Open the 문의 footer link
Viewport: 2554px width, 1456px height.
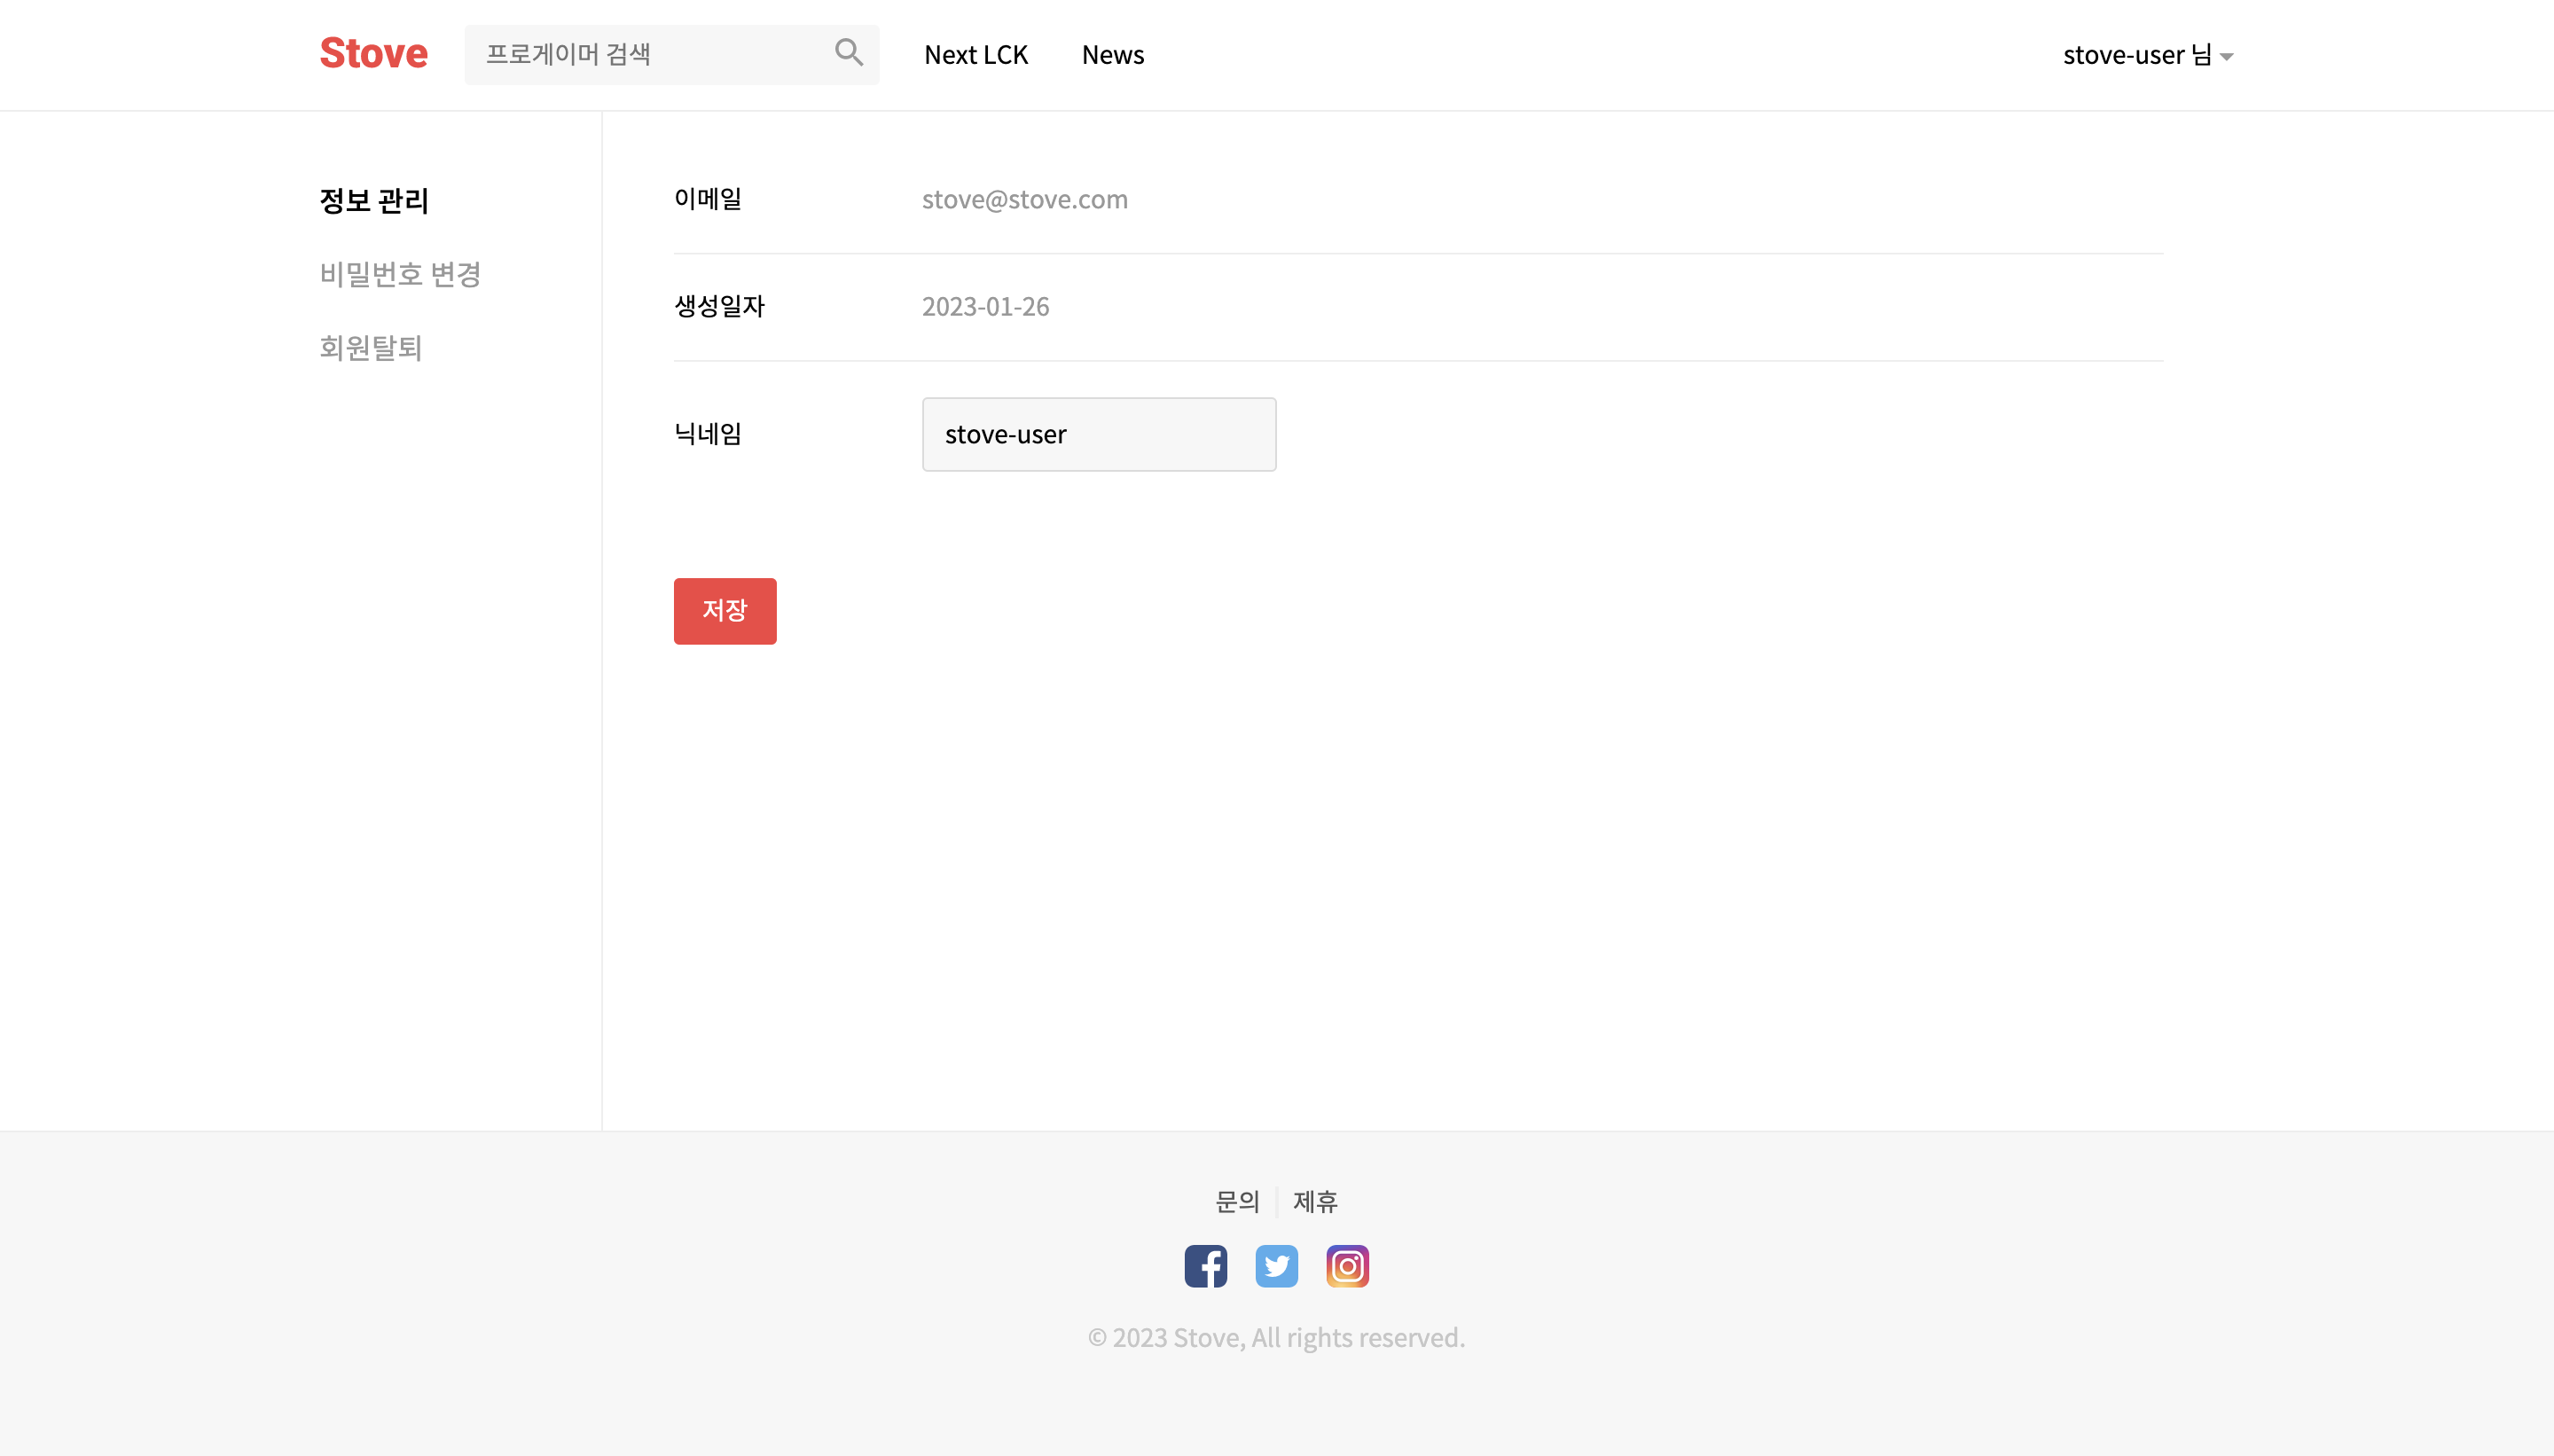(x=1238, y=1201)
